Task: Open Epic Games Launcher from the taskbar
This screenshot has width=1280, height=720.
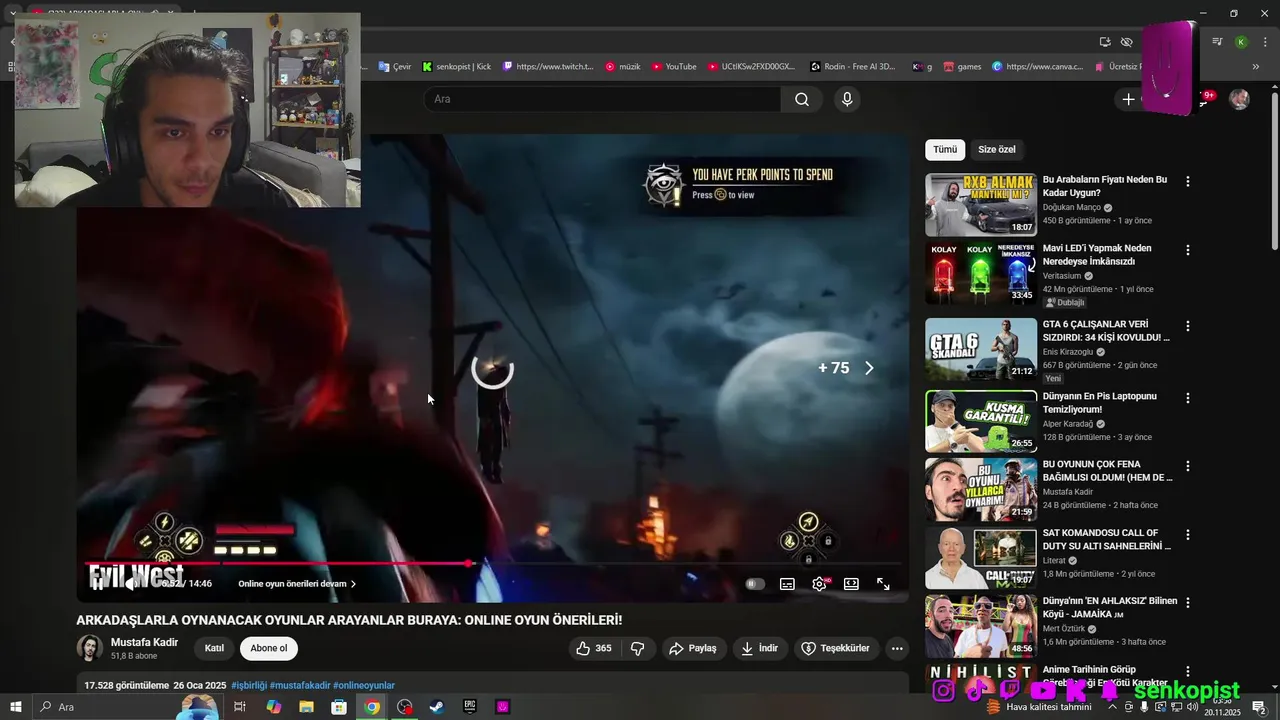Action: 470,707
